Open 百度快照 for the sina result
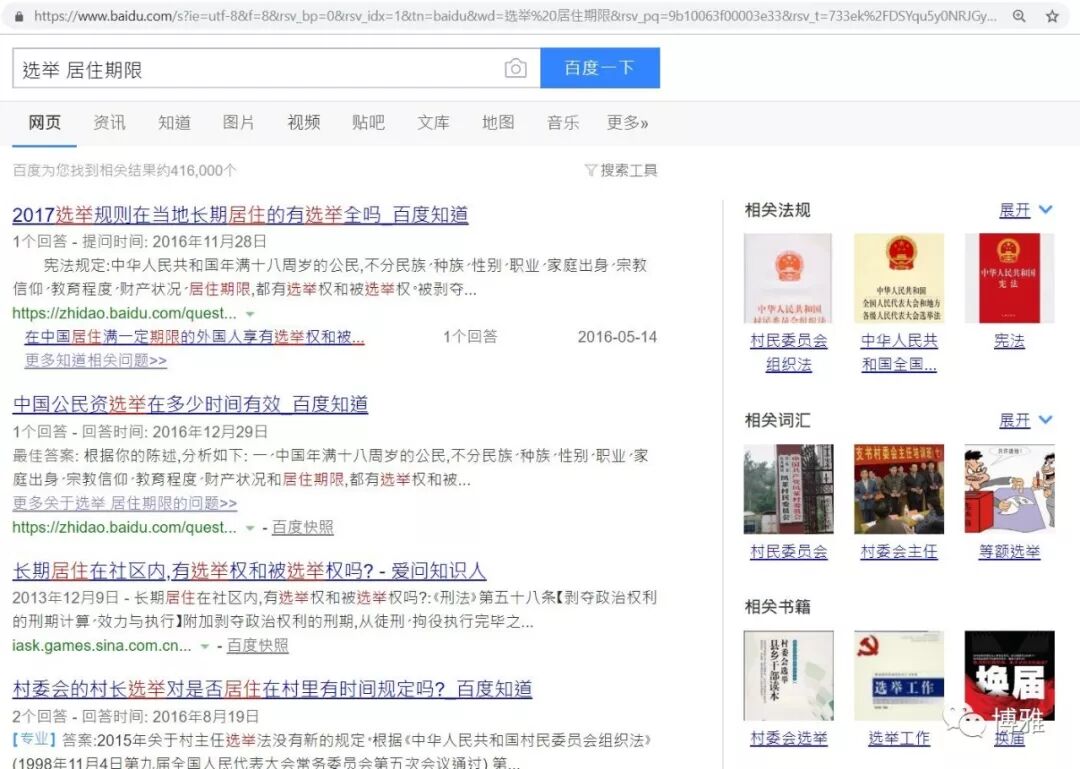 (258, 646)
